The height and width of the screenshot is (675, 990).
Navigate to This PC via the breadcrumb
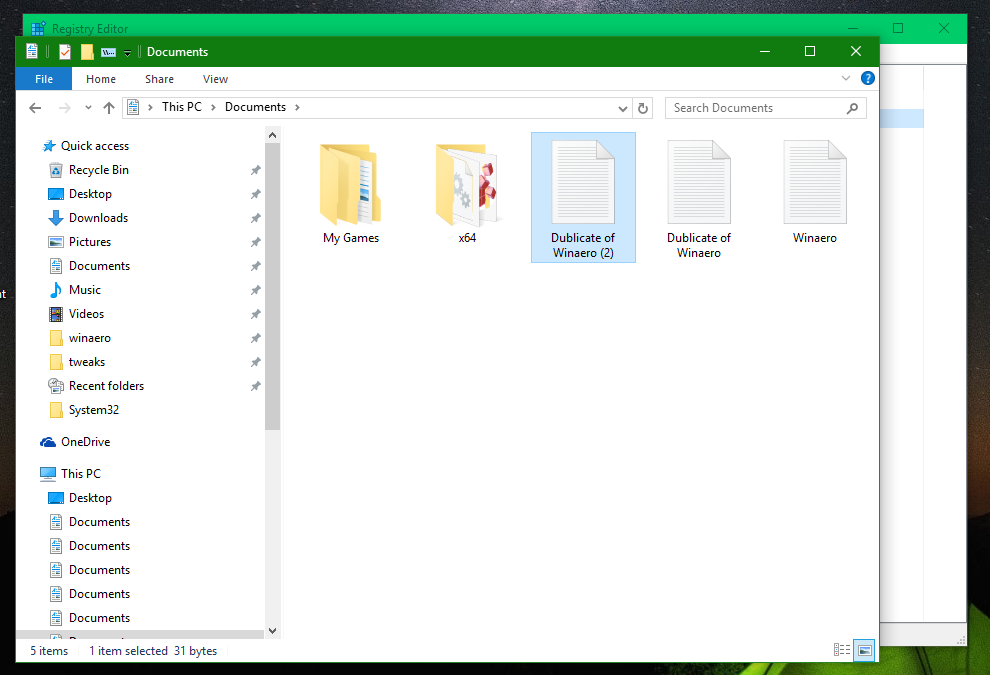coord(181,106)
